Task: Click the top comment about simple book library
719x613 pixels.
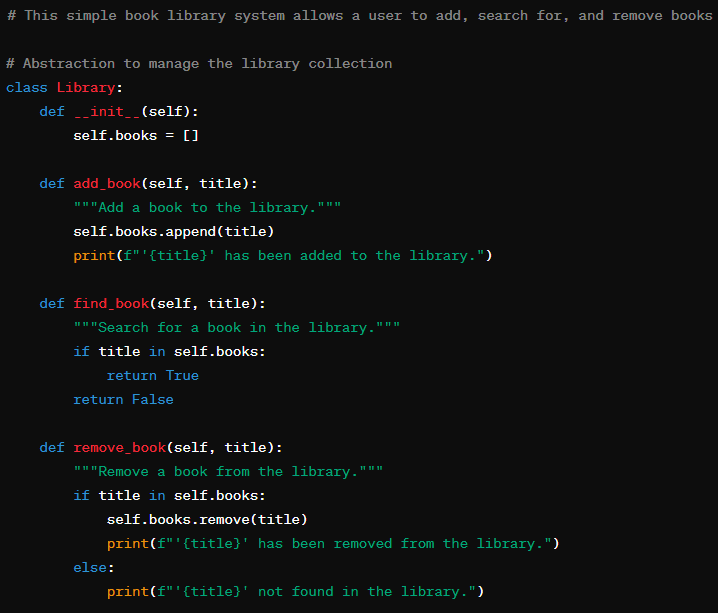Action: (360, 16)
